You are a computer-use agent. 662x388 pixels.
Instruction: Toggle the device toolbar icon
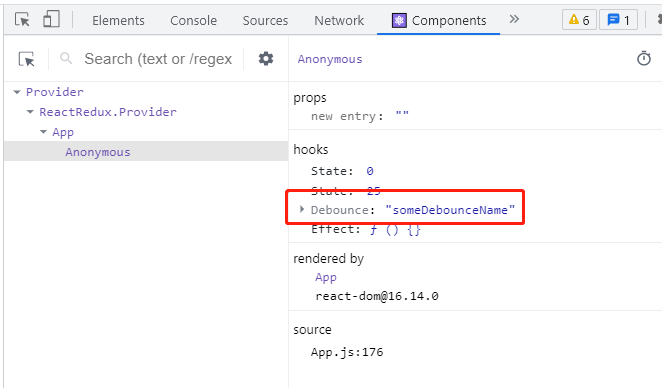click(51, 19)
